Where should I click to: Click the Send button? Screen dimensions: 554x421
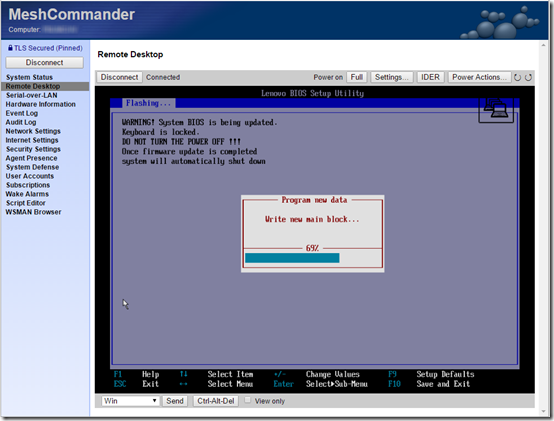pos(175,401)
